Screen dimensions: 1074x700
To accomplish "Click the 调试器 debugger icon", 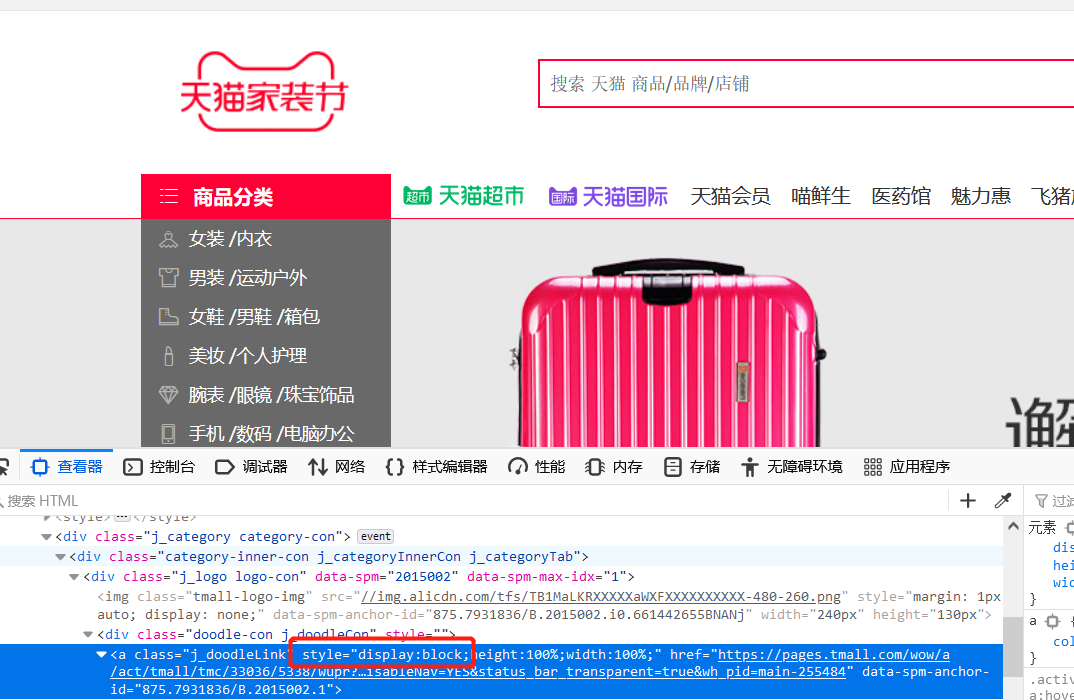I will tap(225, 467).
